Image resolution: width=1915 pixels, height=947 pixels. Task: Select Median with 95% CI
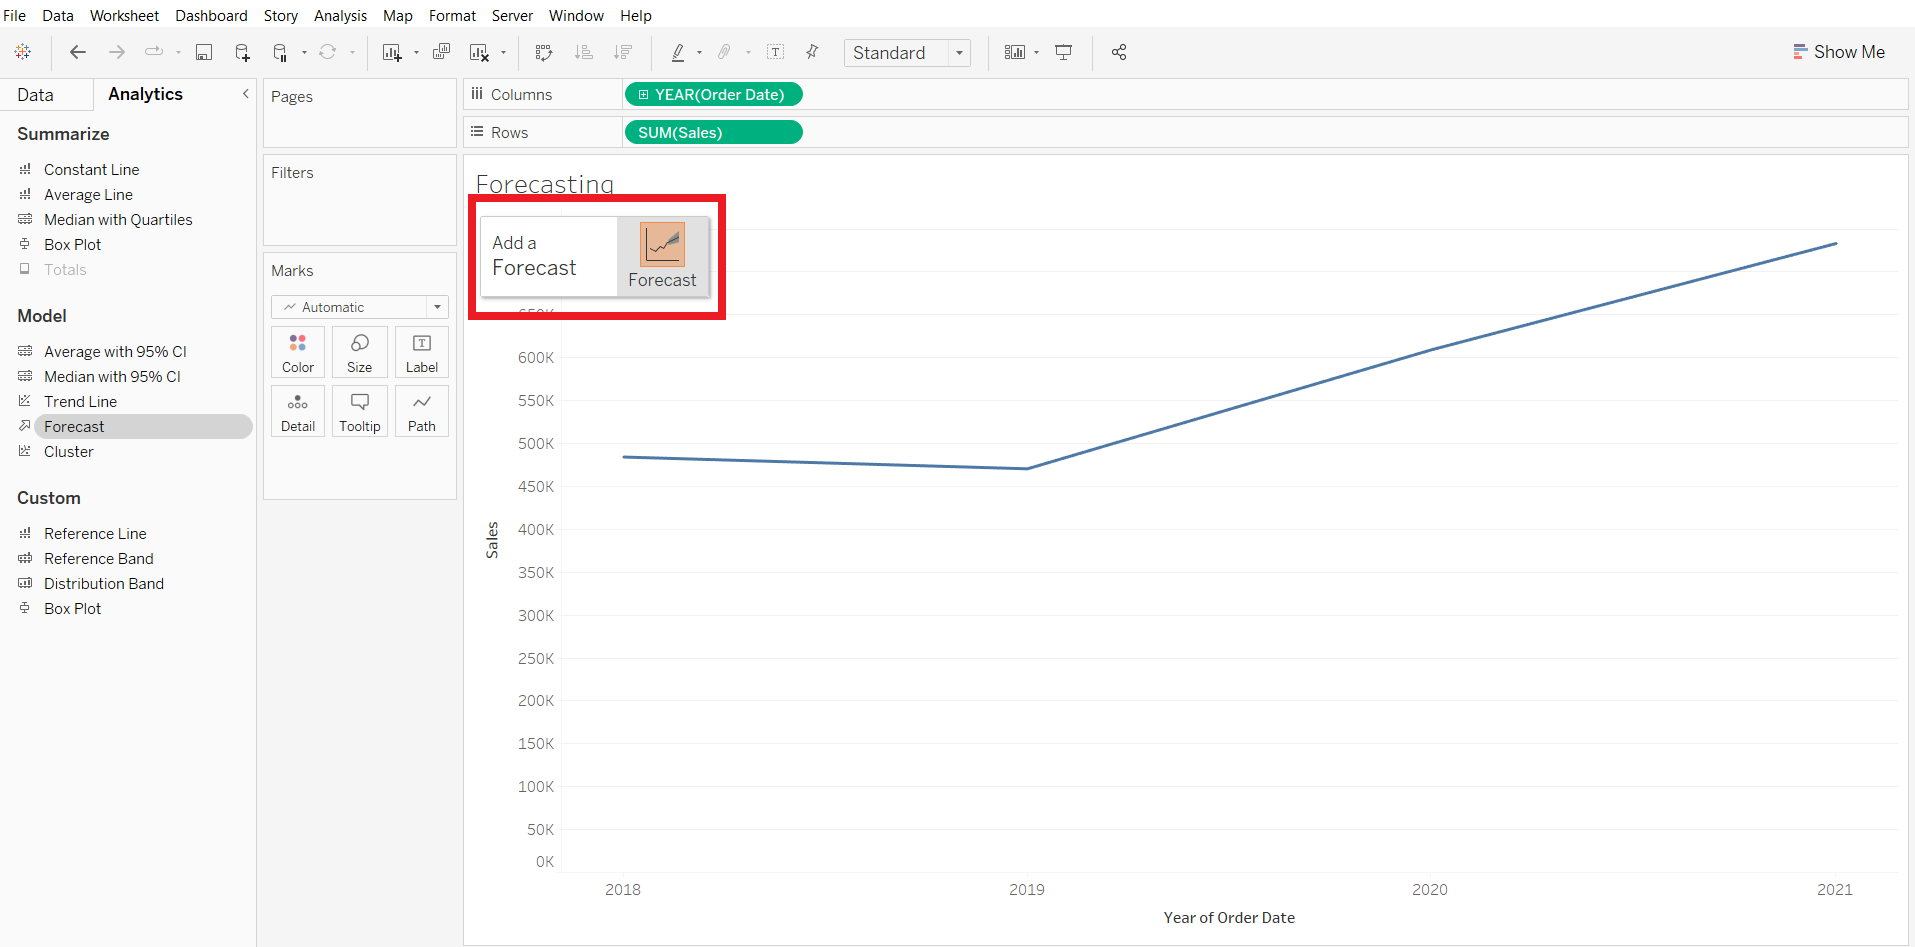(112, 377)
